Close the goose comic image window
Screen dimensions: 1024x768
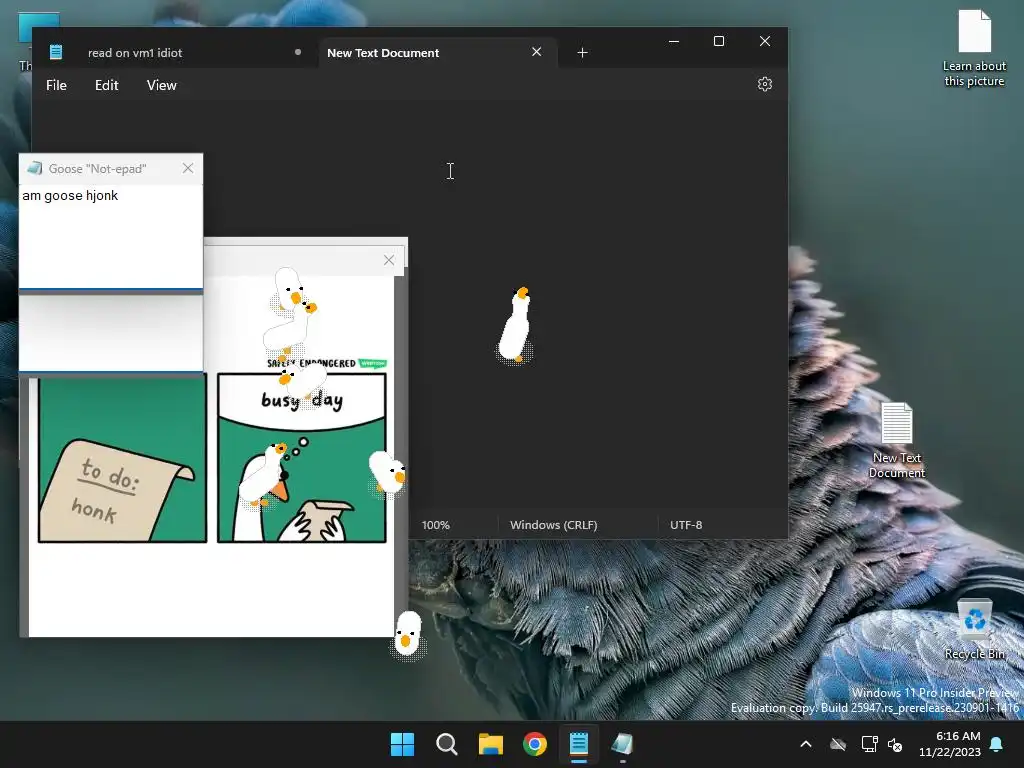tap(389, 261)
